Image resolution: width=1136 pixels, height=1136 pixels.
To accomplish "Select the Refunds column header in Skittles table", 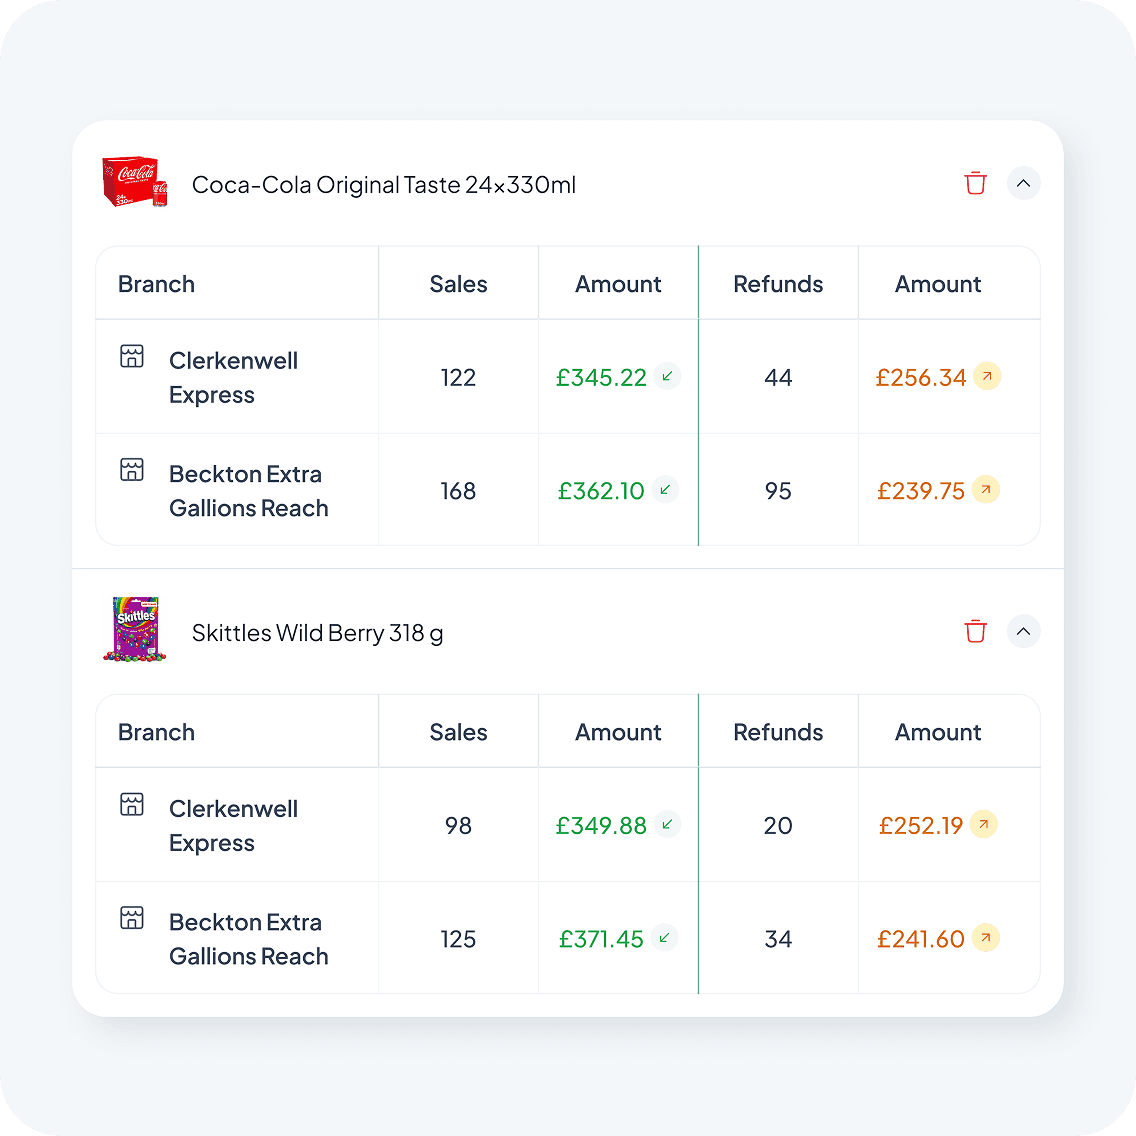I will 778,732.
